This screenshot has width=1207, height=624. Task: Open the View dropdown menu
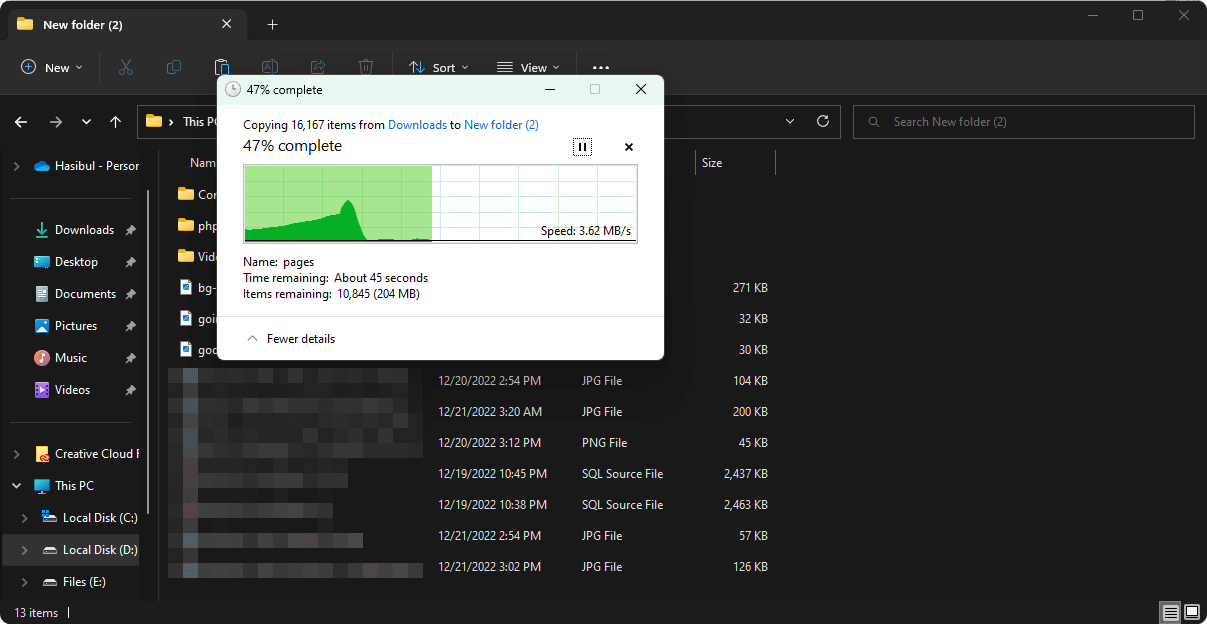(528, 68)
